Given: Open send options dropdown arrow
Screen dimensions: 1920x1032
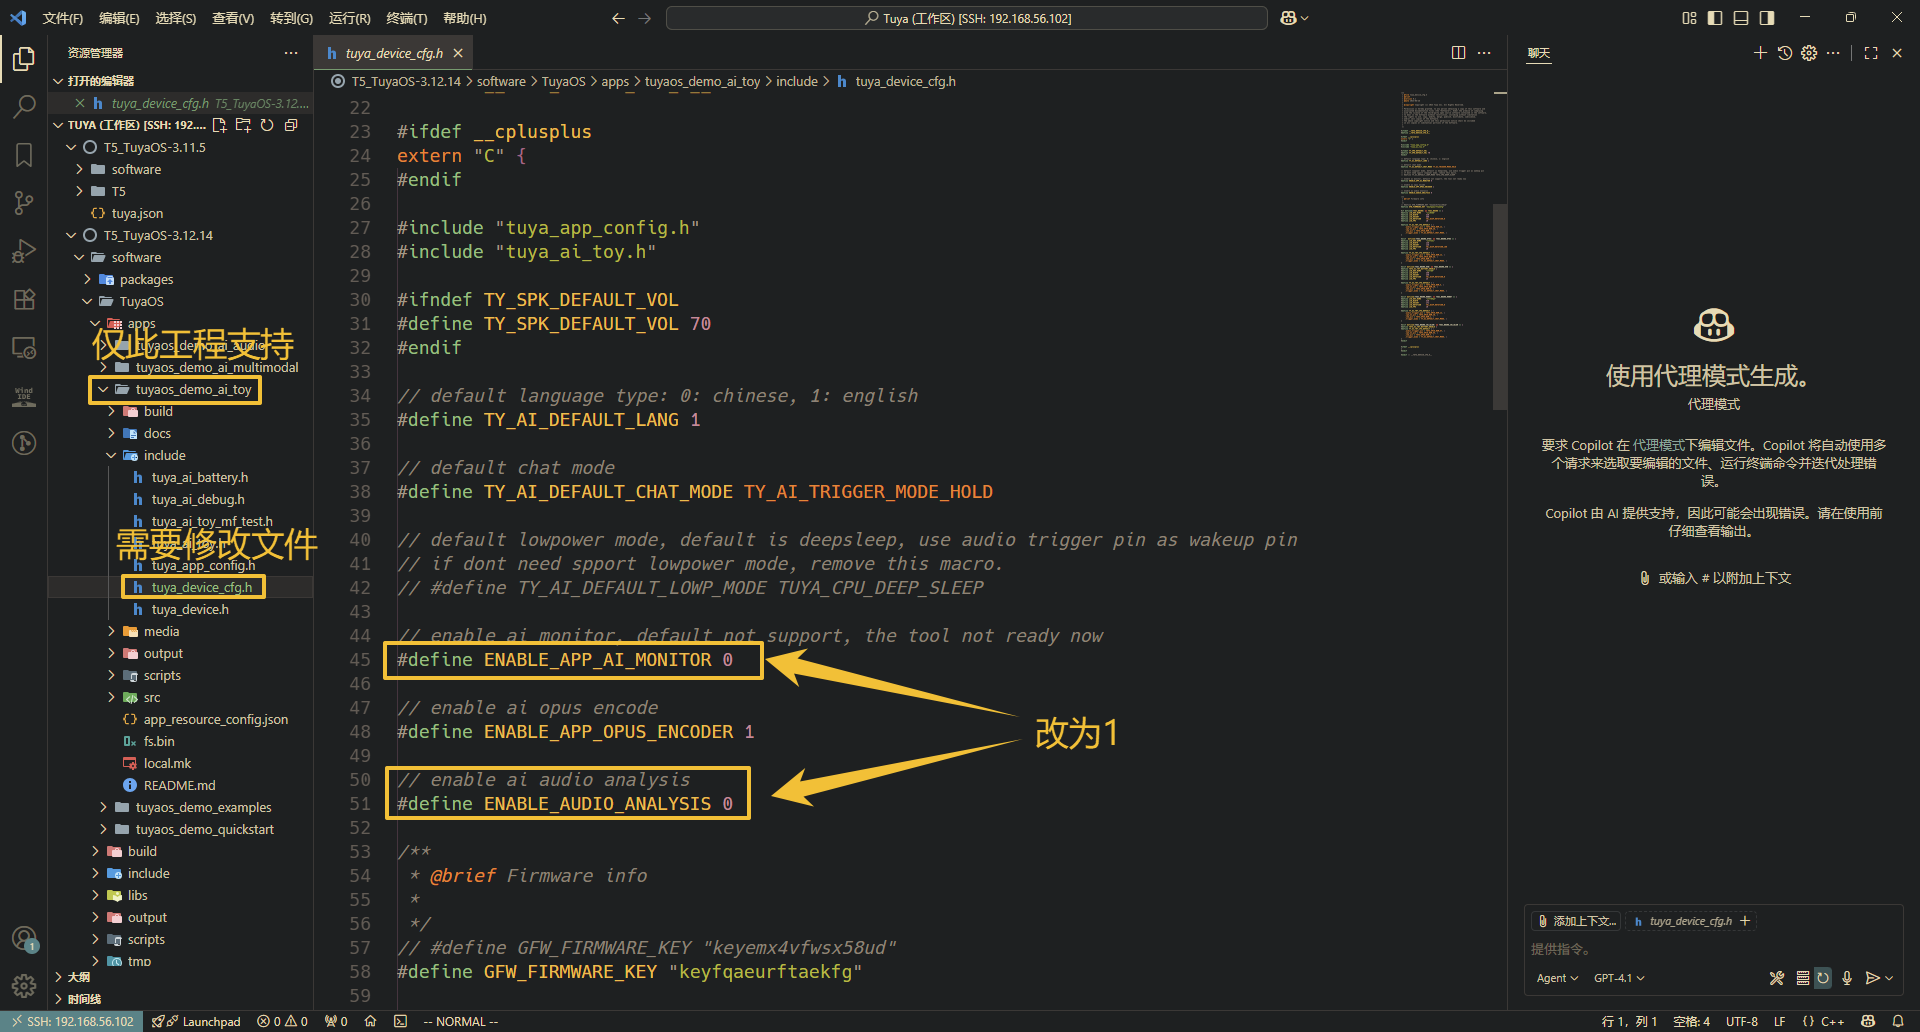Looking at the screenshot, I should 1889,978.
